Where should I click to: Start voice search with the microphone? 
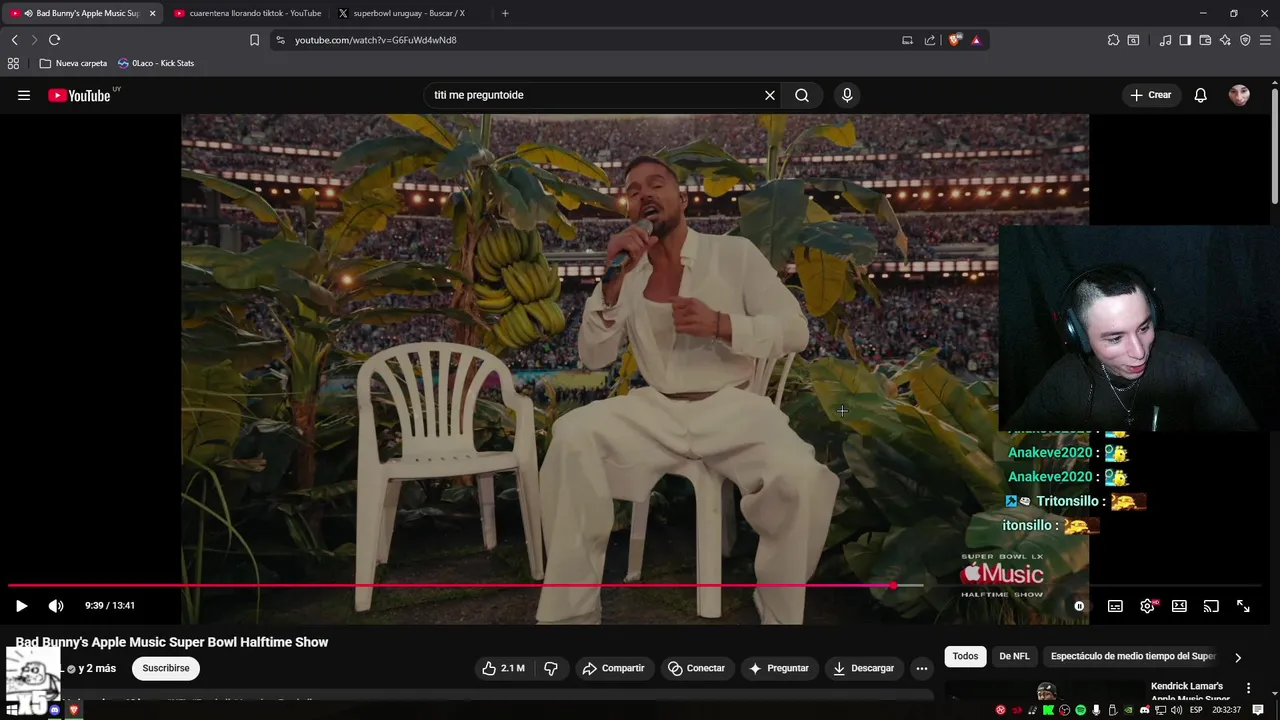tap(847, 95)
